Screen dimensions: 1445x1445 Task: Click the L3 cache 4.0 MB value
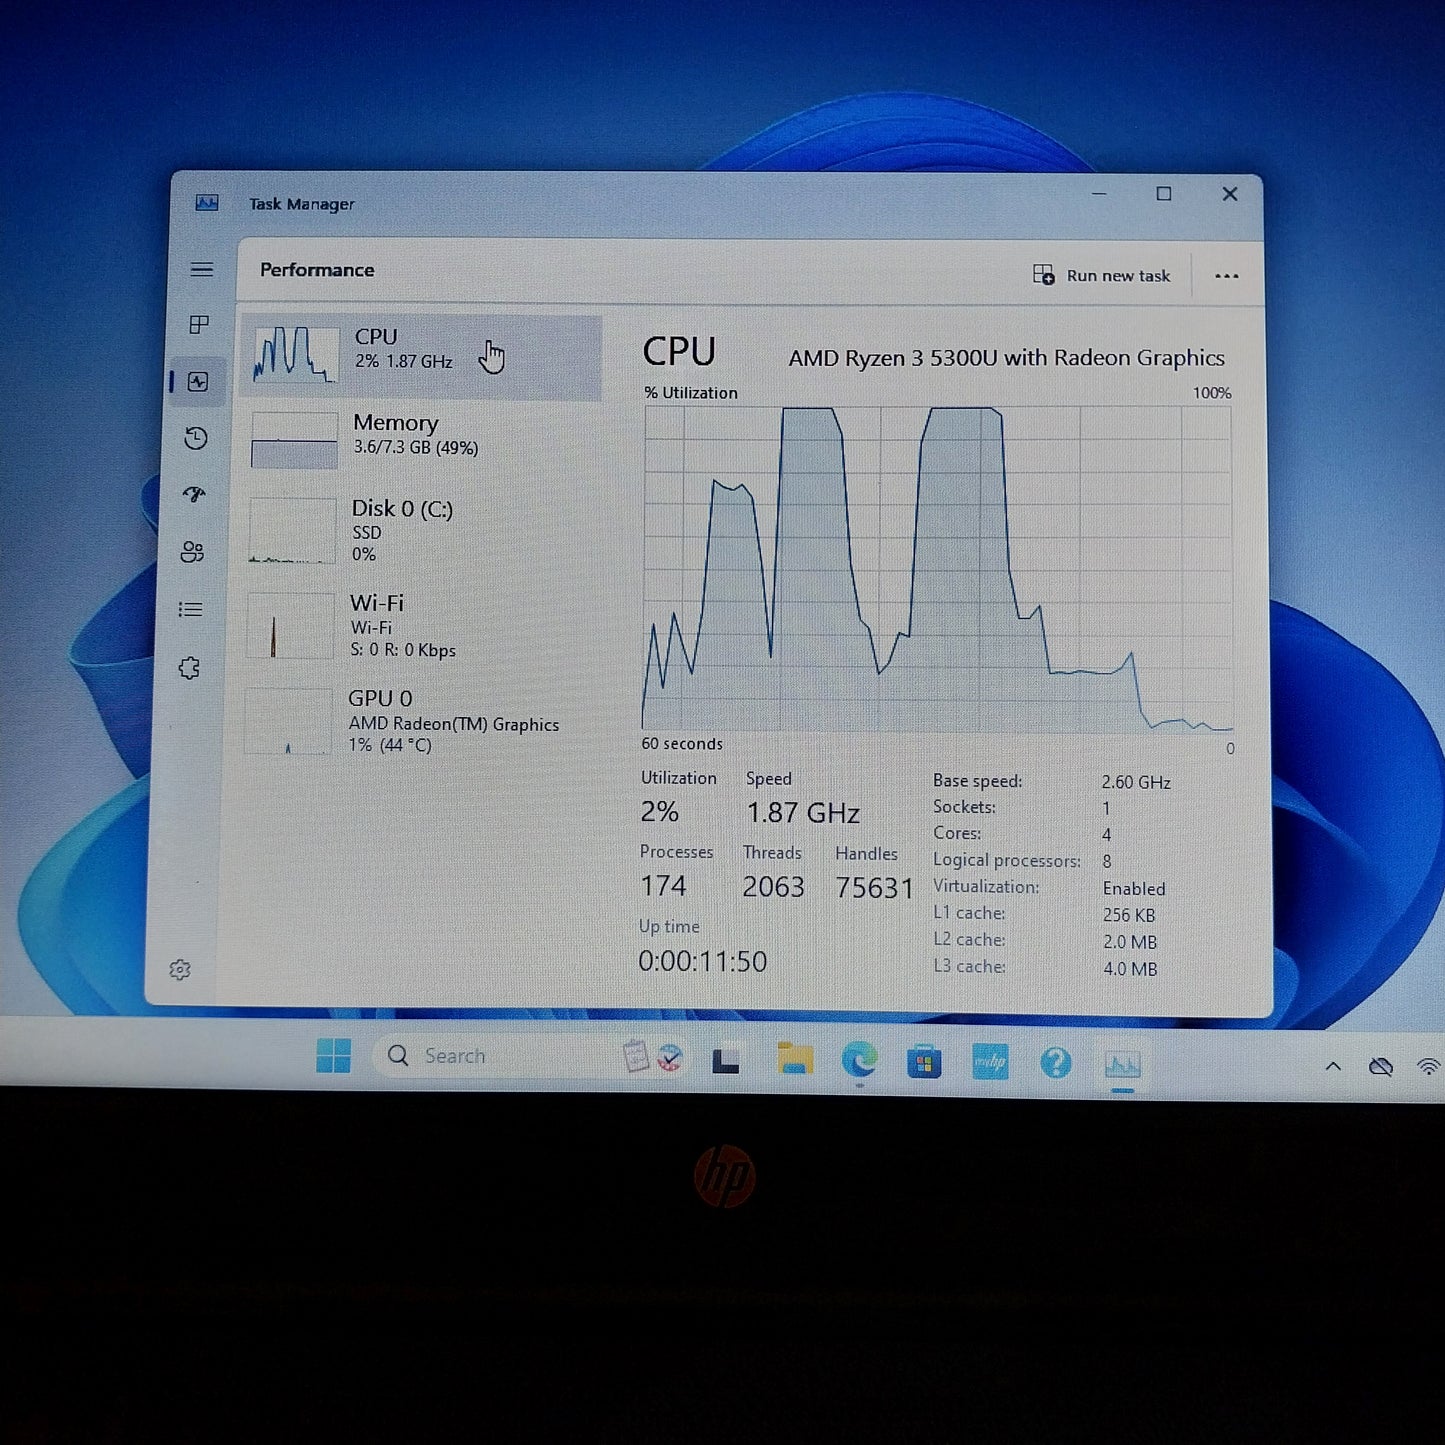(1130, 969)
